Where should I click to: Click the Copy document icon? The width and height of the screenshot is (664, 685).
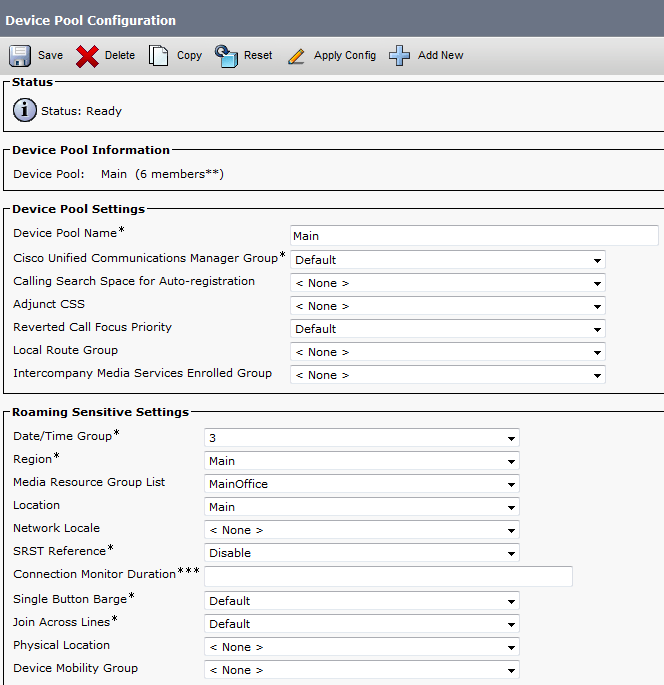[x=159, y=56]
